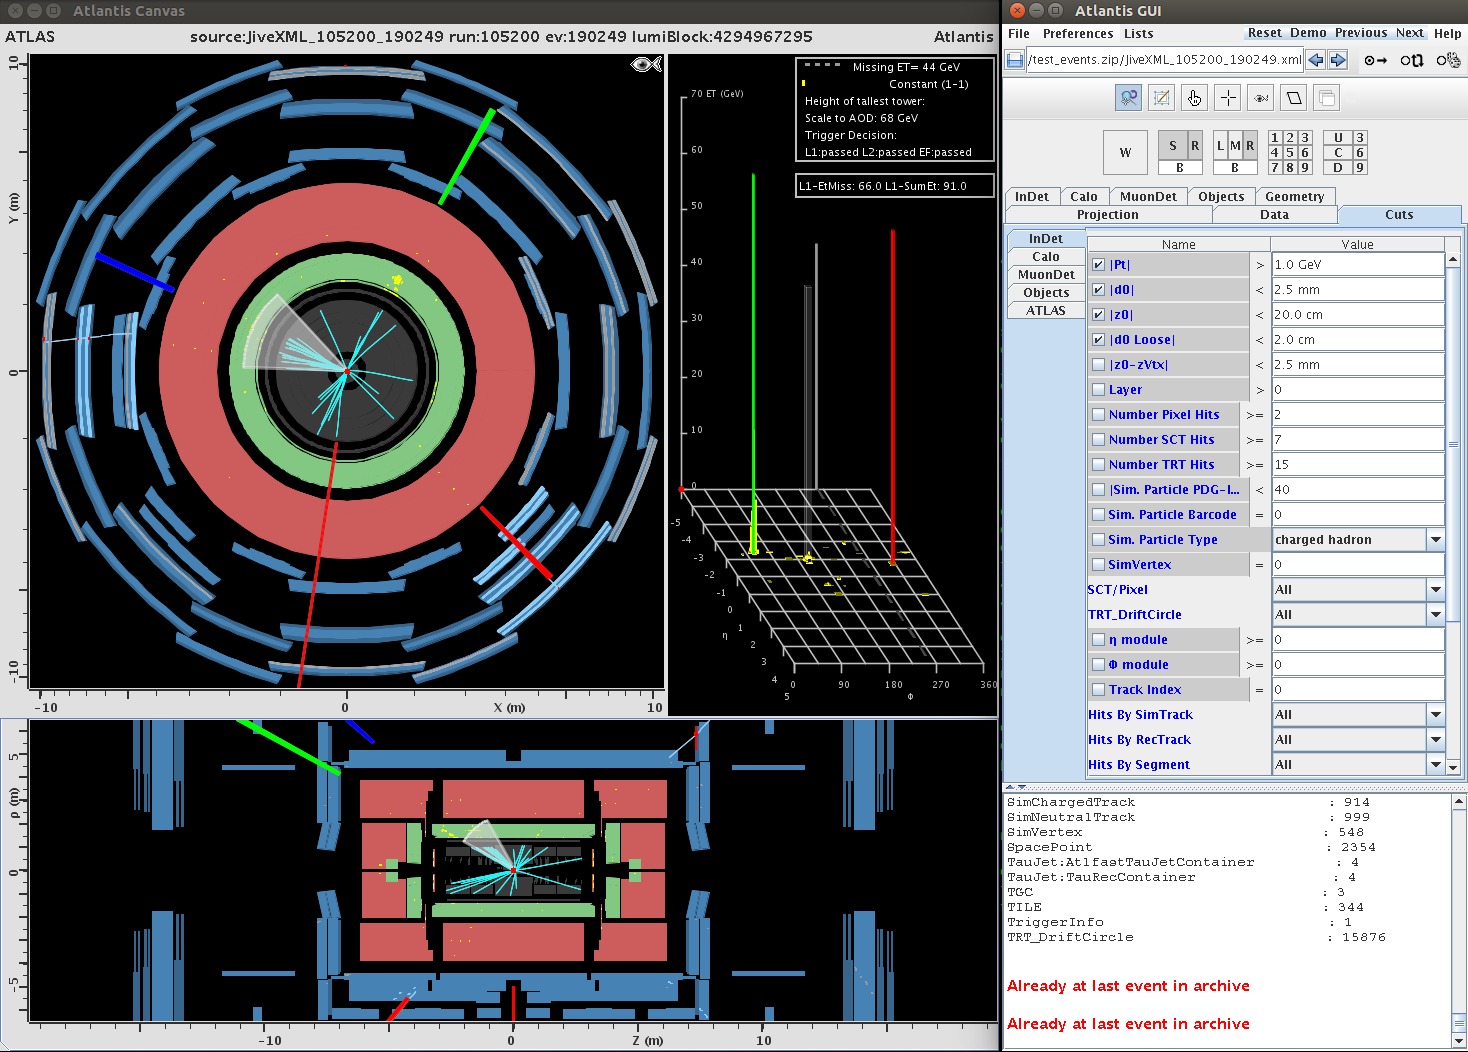Select window 5 in the numbered grid
Viewport: 1468px width, 1052px height.
[x=1289, y=152]
